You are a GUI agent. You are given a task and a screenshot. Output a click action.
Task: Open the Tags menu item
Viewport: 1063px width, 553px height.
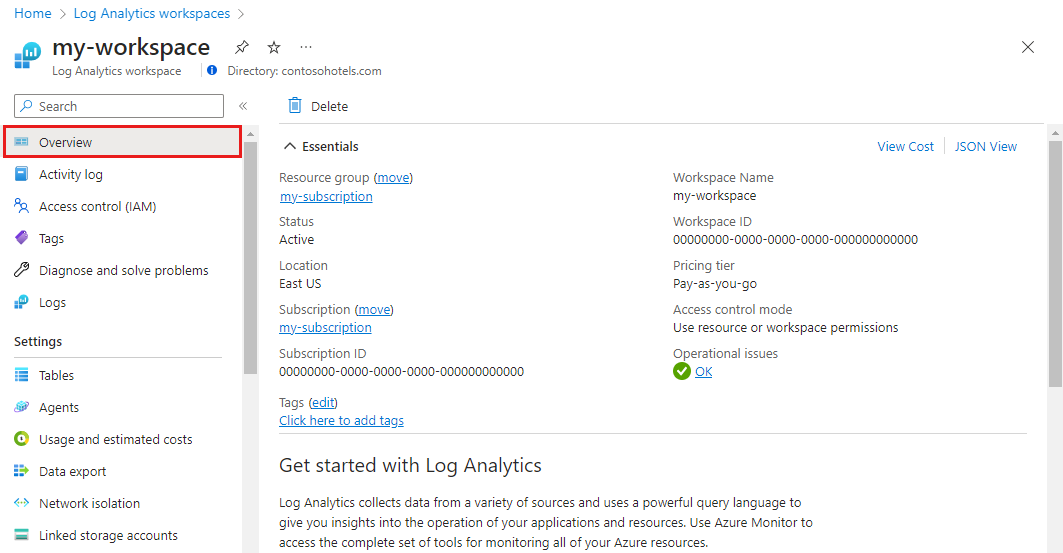52,238
